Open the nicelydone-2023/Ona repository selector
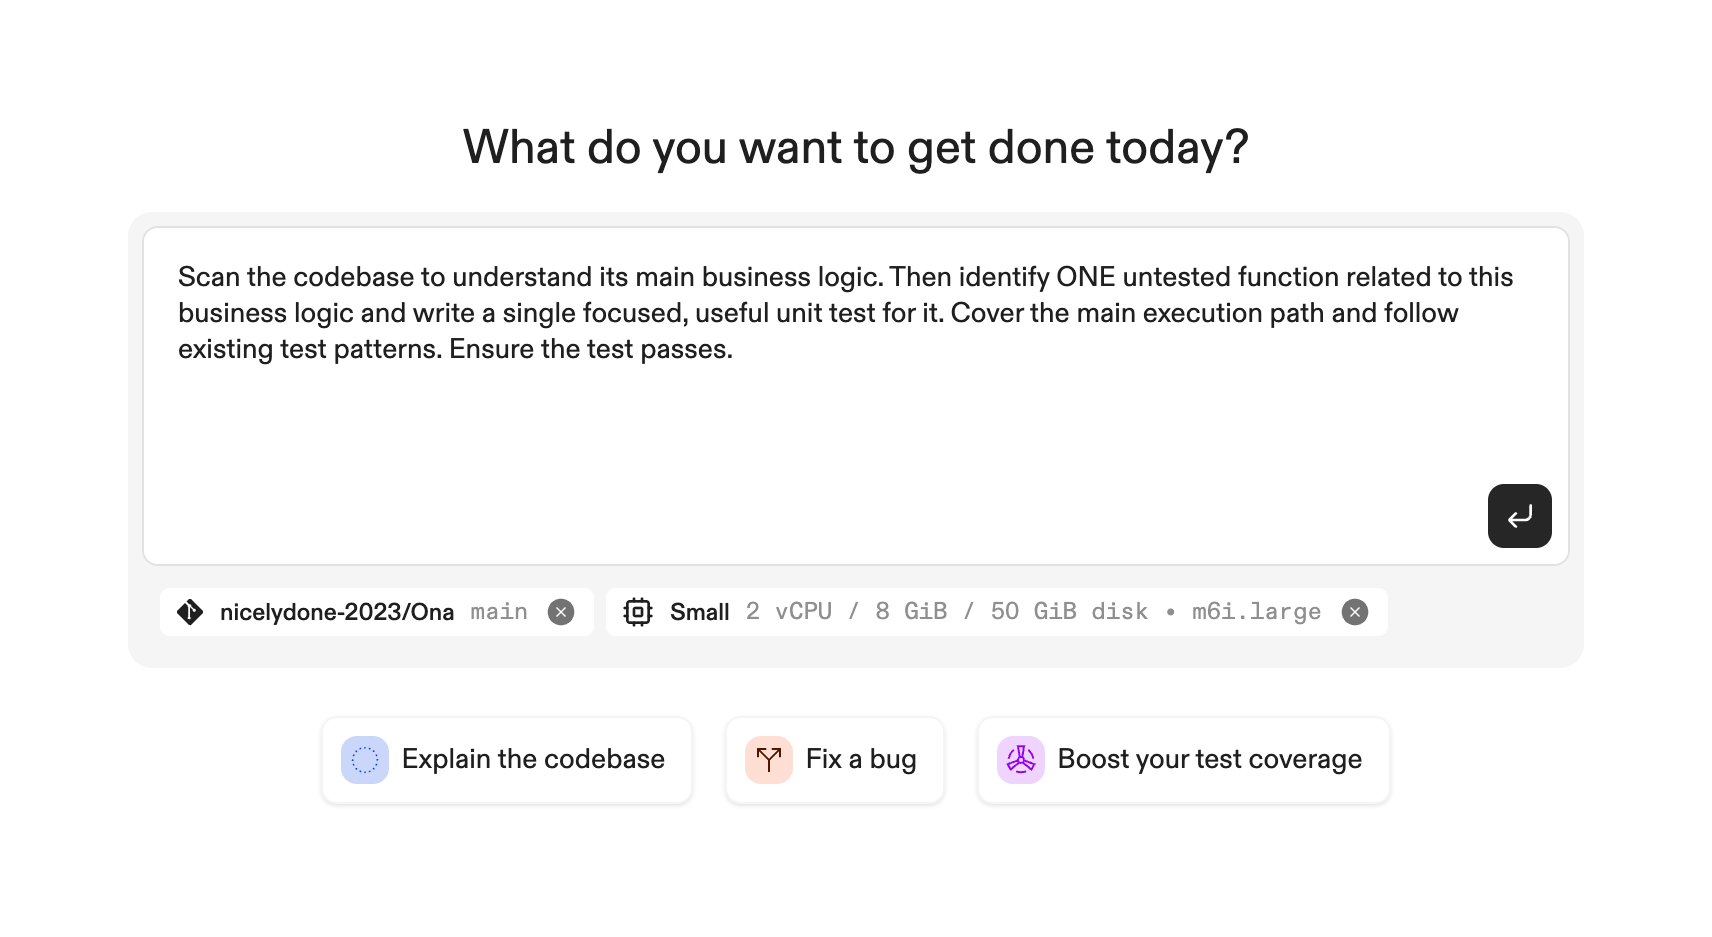Image resolution: width=1712 pixels, height=937 pixels. point(337,612)
